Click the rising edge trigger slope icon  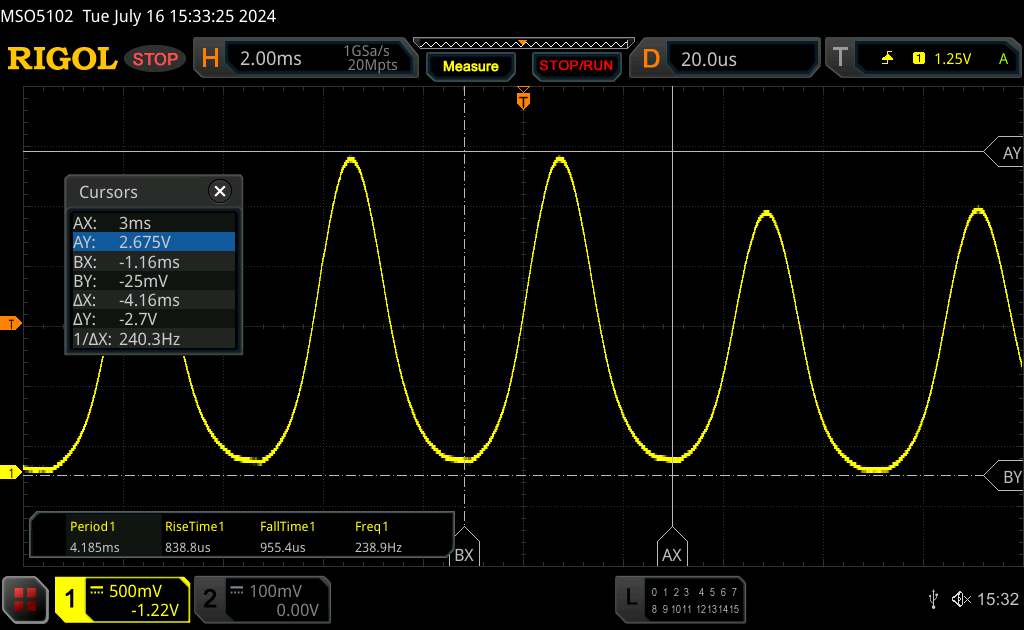click(x=888, y=59)
